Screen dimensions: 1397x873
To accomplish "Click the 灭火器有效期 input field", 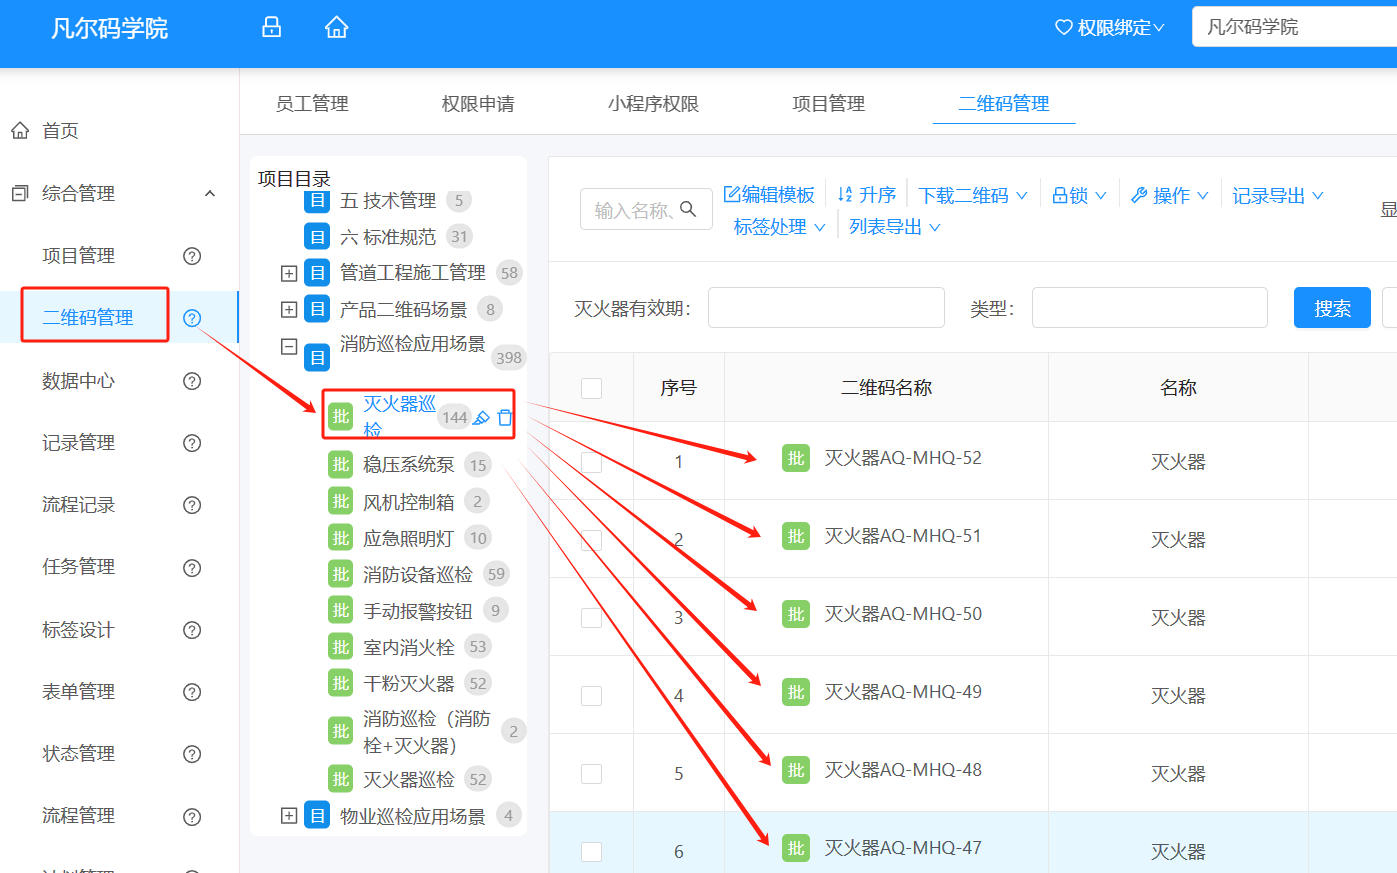I will point(826,307).
